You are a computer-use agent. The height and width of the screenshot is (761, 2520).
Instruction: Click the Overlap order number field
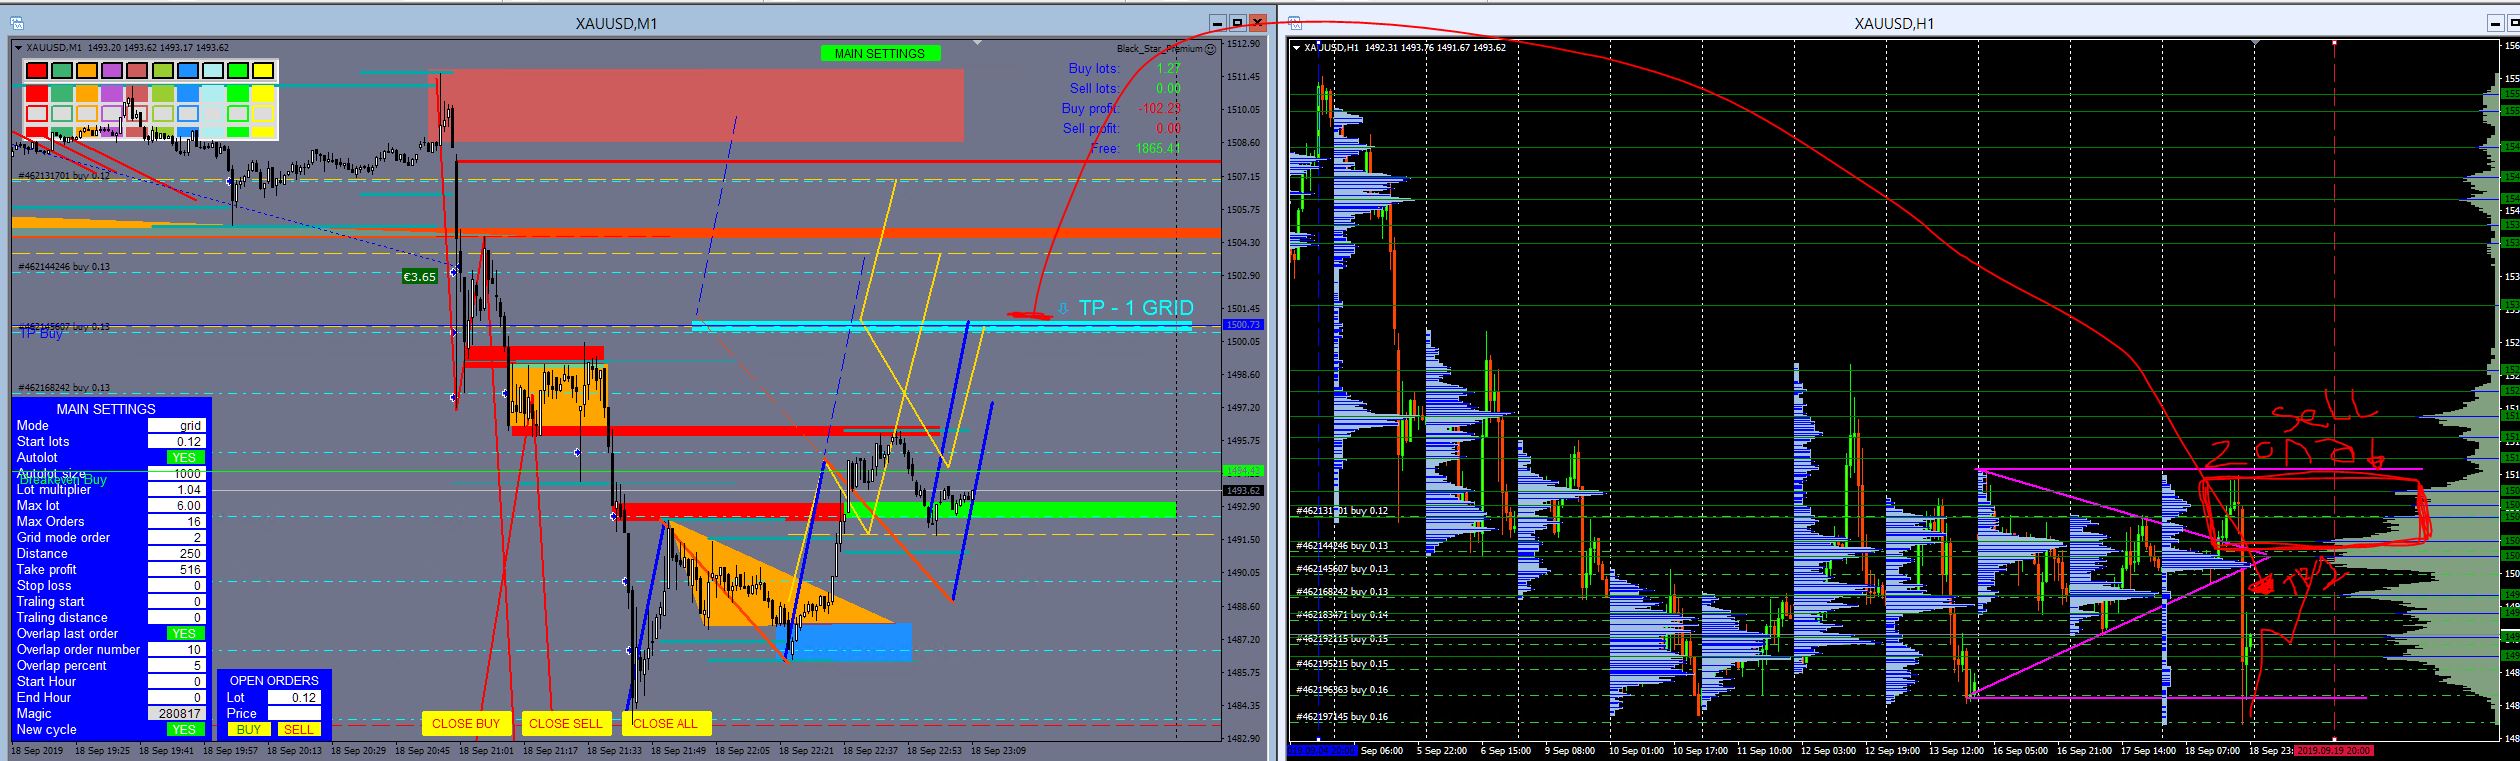[x=177, y=649]
